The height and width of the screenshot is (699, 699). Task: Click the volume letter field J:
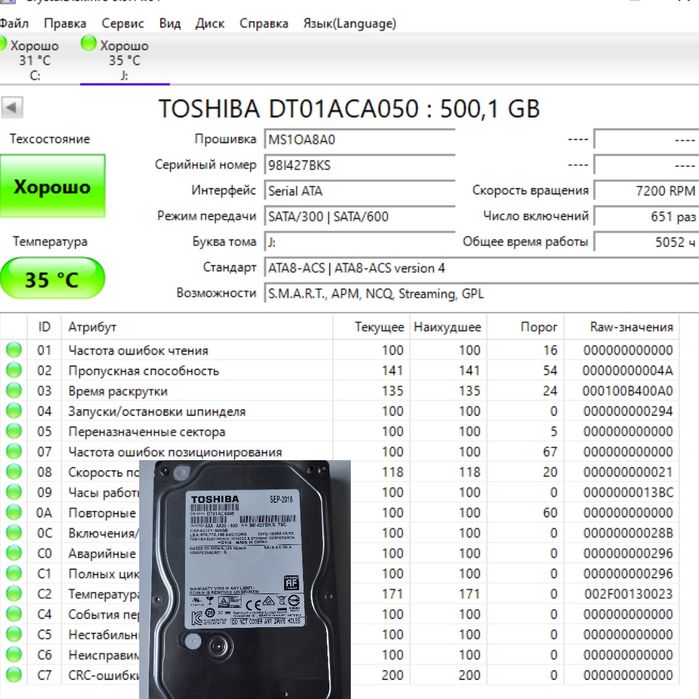tap(359, 242)
